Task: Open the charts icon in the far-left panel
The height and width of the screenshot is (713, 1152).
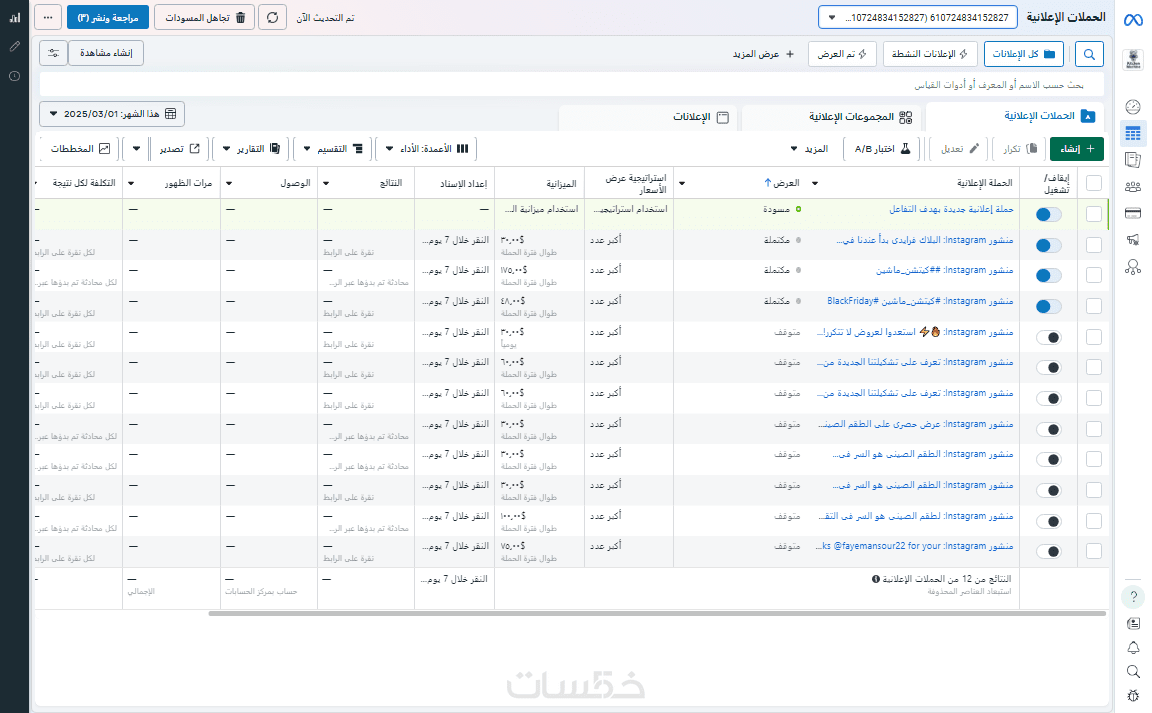Action: click(x=15, y=17)
